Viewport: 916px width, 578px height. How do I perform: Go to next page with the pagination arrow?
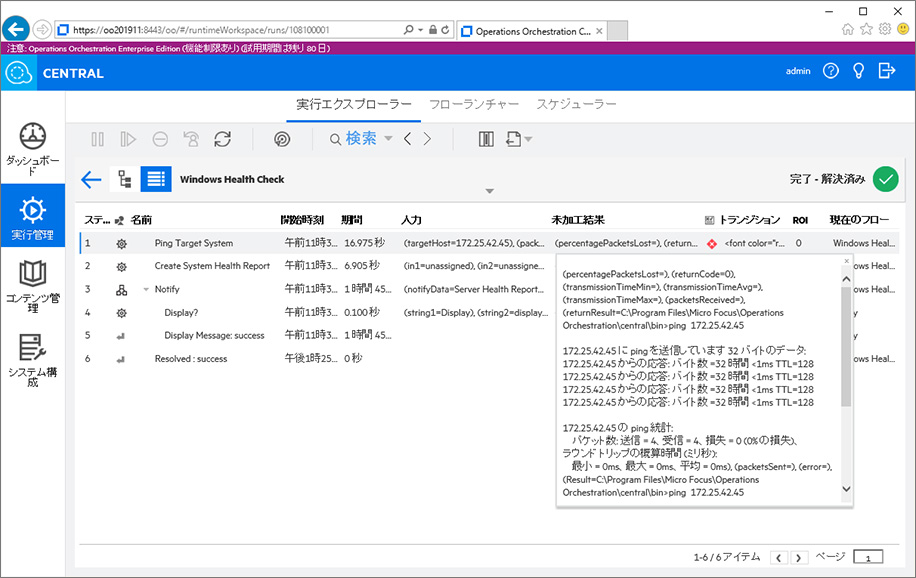[x=798, y=557]
